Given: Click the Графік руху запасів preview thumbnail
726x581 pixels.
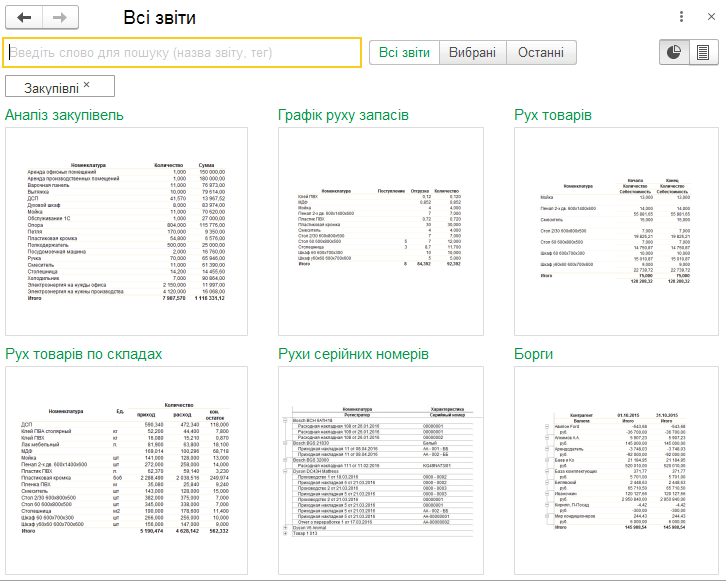Looking at the screenshot, I should [381, 231].
